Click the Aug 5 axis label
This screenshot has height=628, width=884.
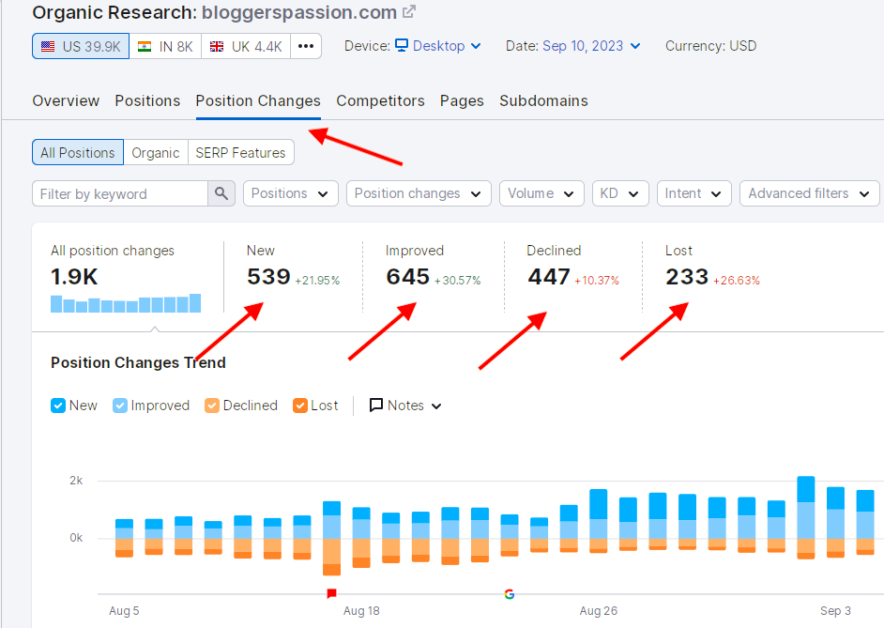coord(124,611)
